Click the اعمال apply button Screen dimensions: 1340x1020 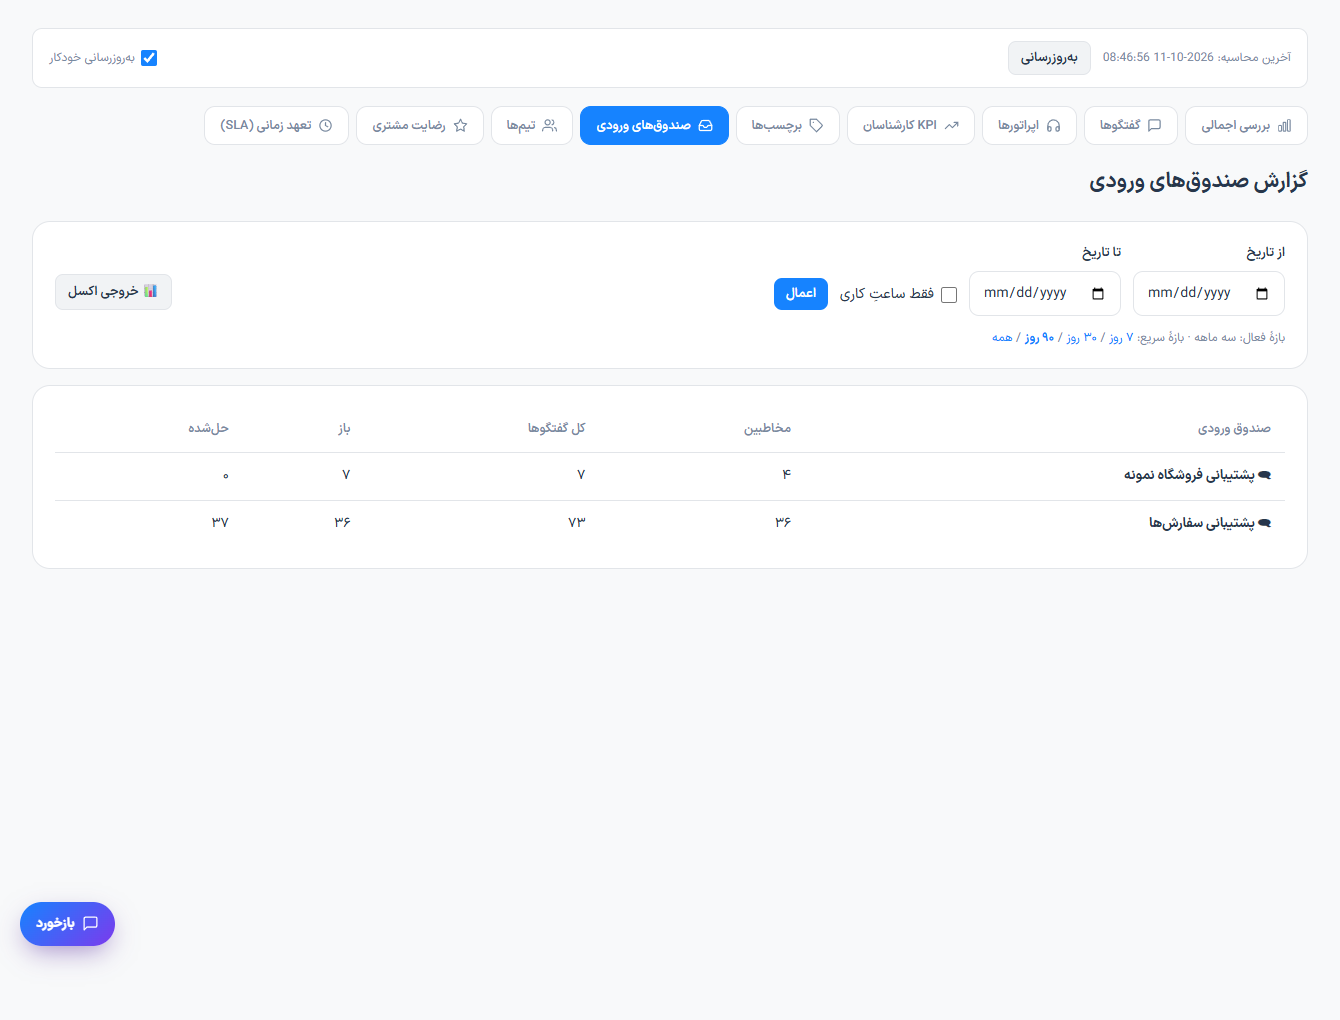coord(801,294)
